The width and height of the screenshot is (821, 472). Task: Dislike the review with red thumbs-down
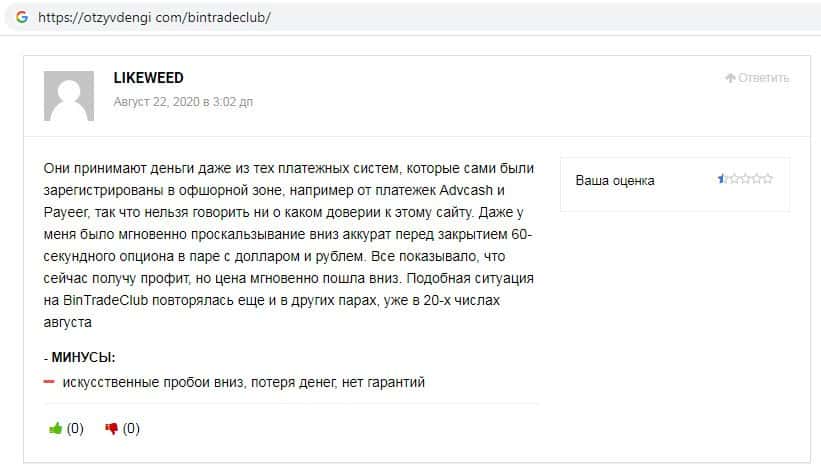point(112,429)
